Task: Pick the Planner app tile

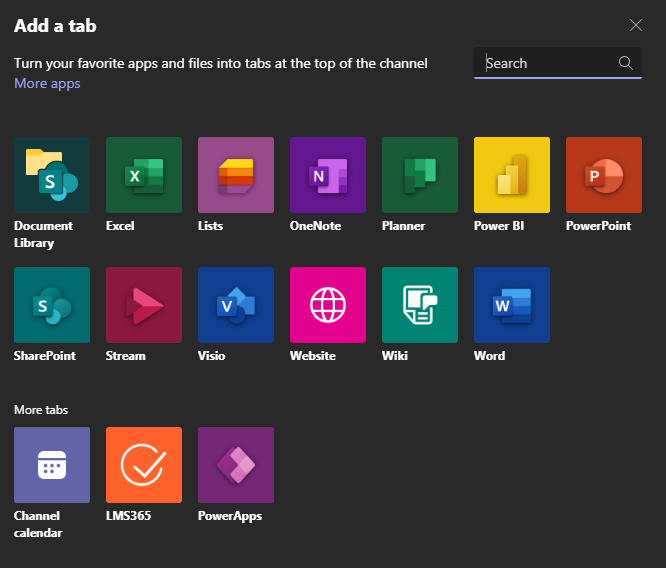Action: [420, 175]
